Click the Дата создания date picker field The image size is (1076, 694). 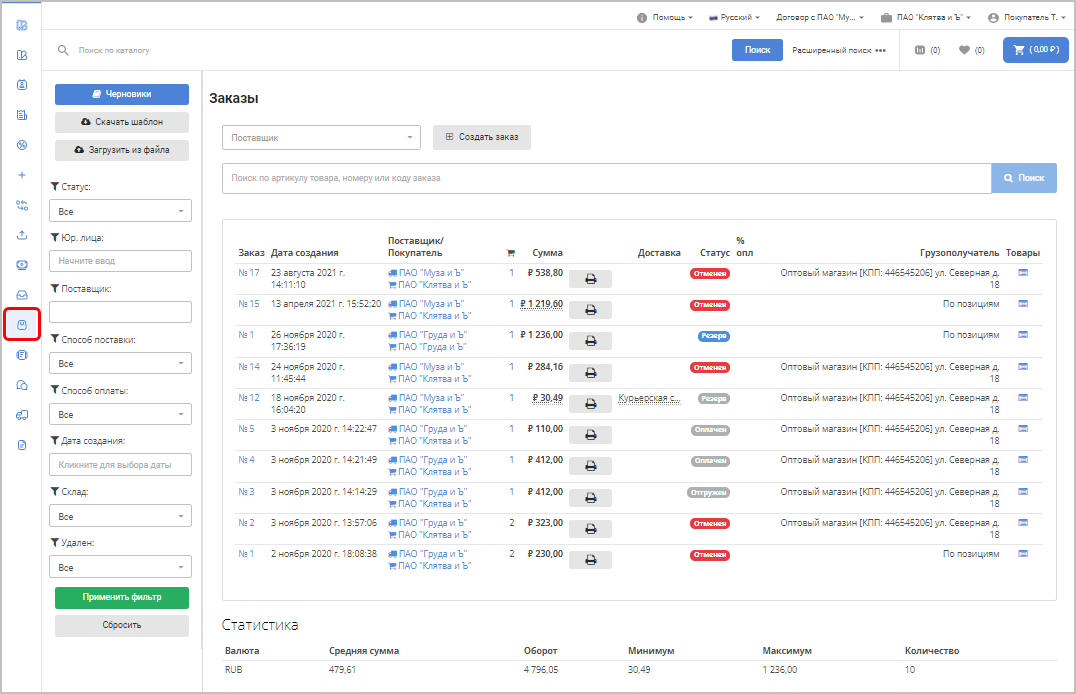click(120, 465)
